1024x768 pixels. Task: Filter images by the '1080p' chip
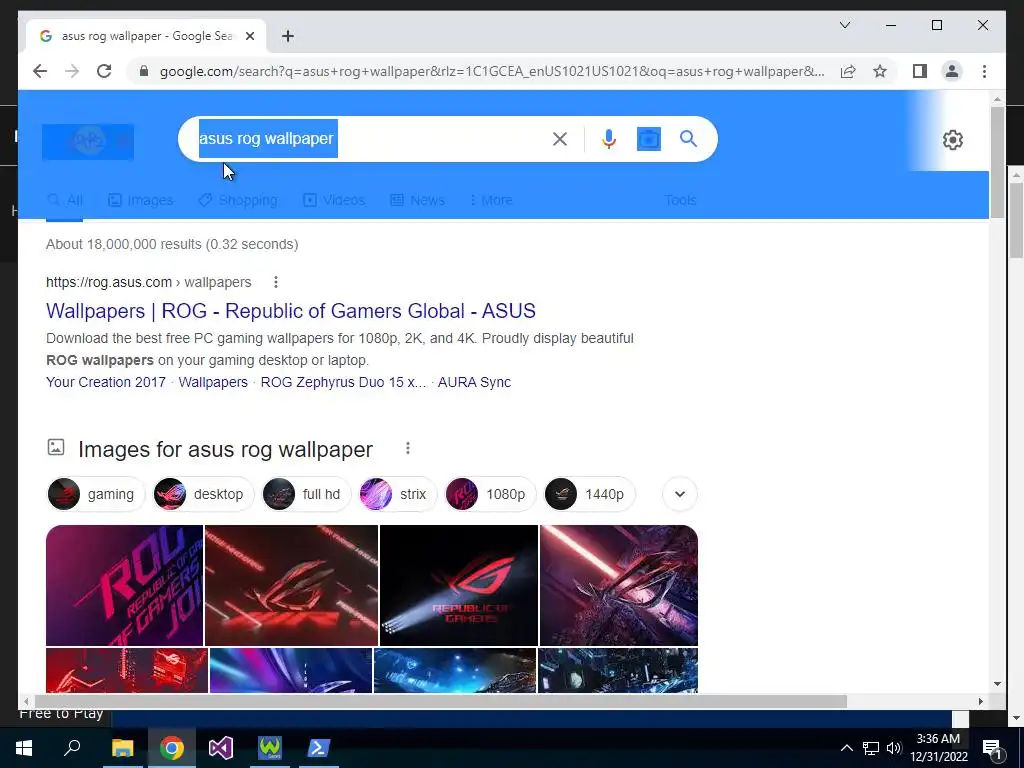click(490, 494)
